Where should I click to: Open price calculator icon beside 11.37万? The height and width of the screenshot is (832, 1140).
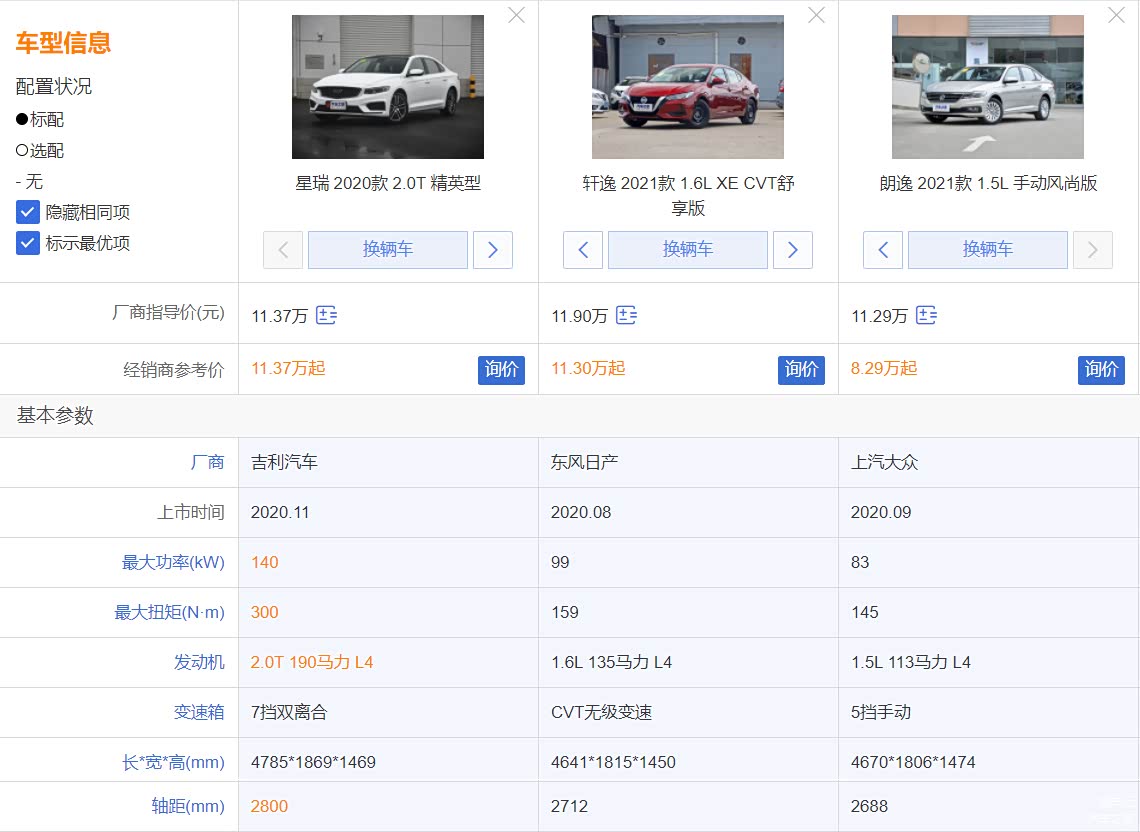click(x=326, y=316)
